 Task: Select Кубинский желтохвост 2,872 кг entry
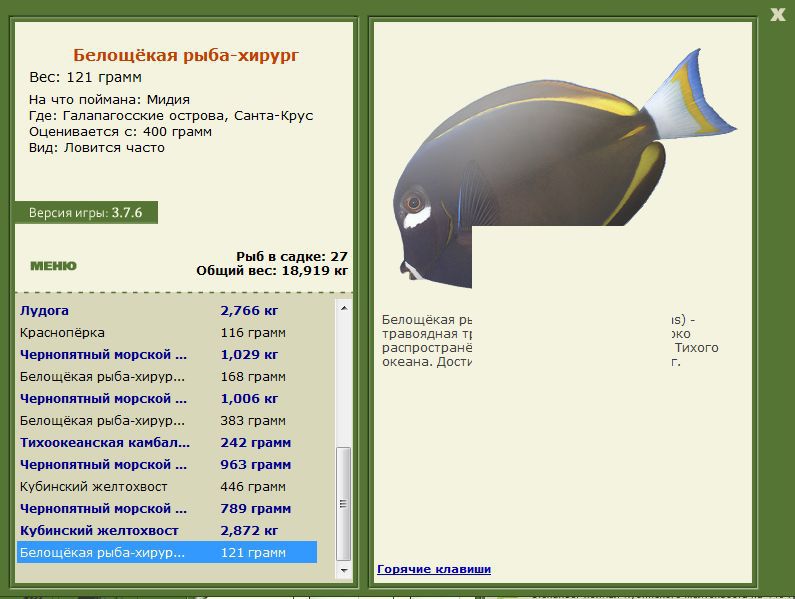click(x=167, y=531)
